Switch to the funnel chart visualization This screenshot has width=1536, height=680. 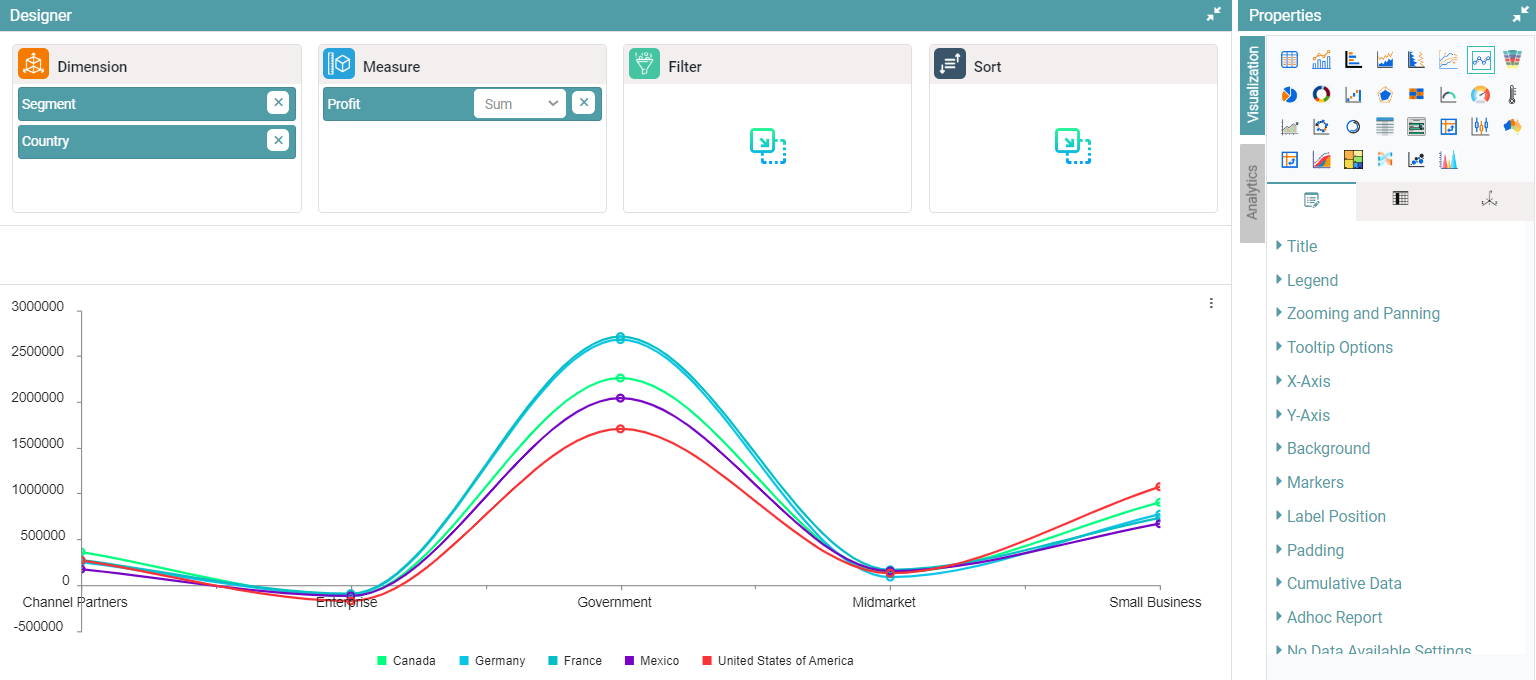click(x=1512, y=60)
